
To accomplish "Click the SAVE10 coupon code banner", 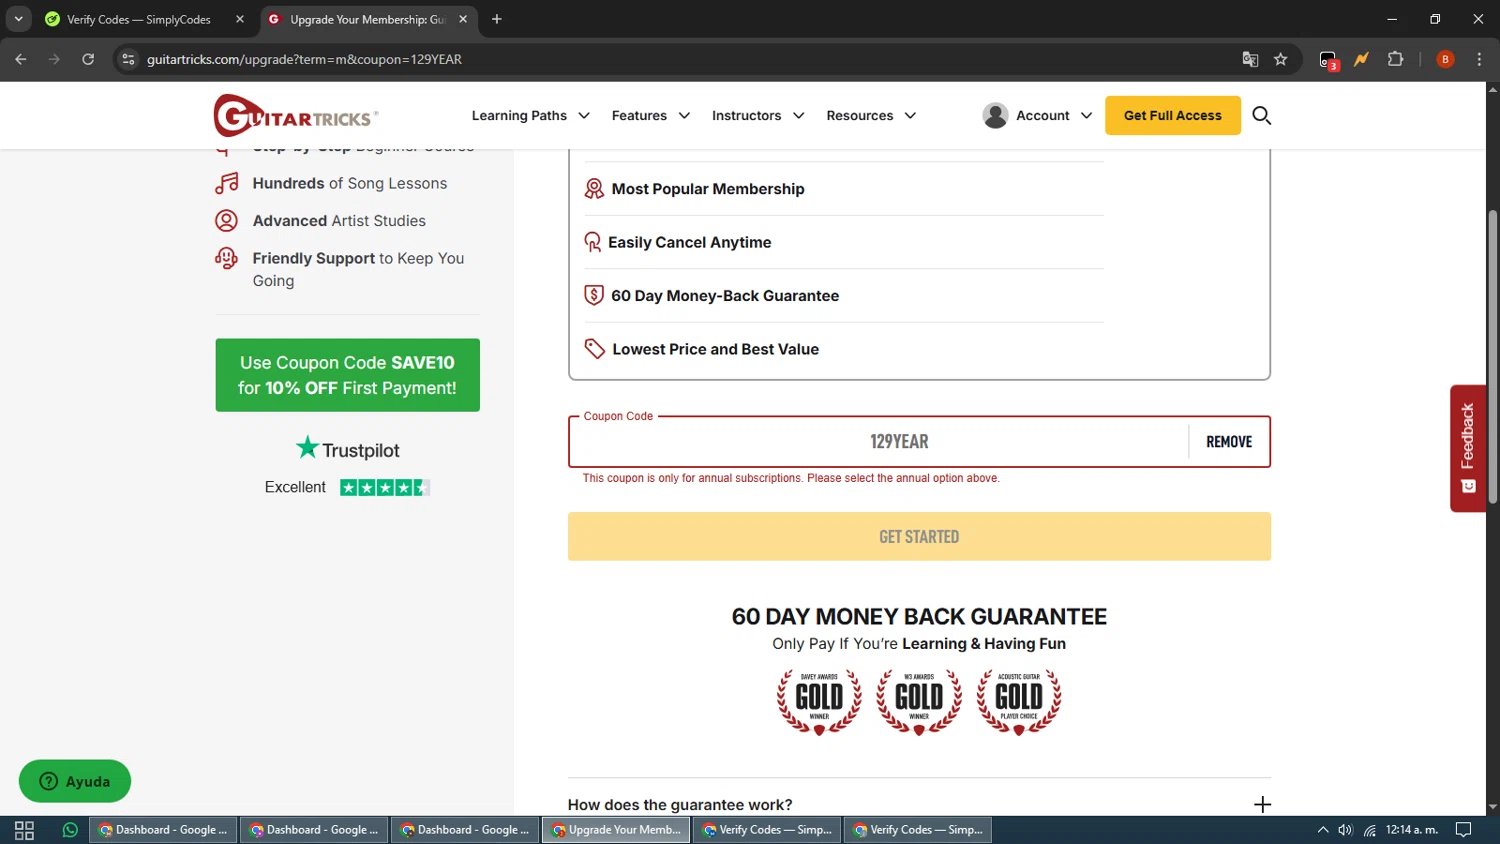I will [347, 375].
